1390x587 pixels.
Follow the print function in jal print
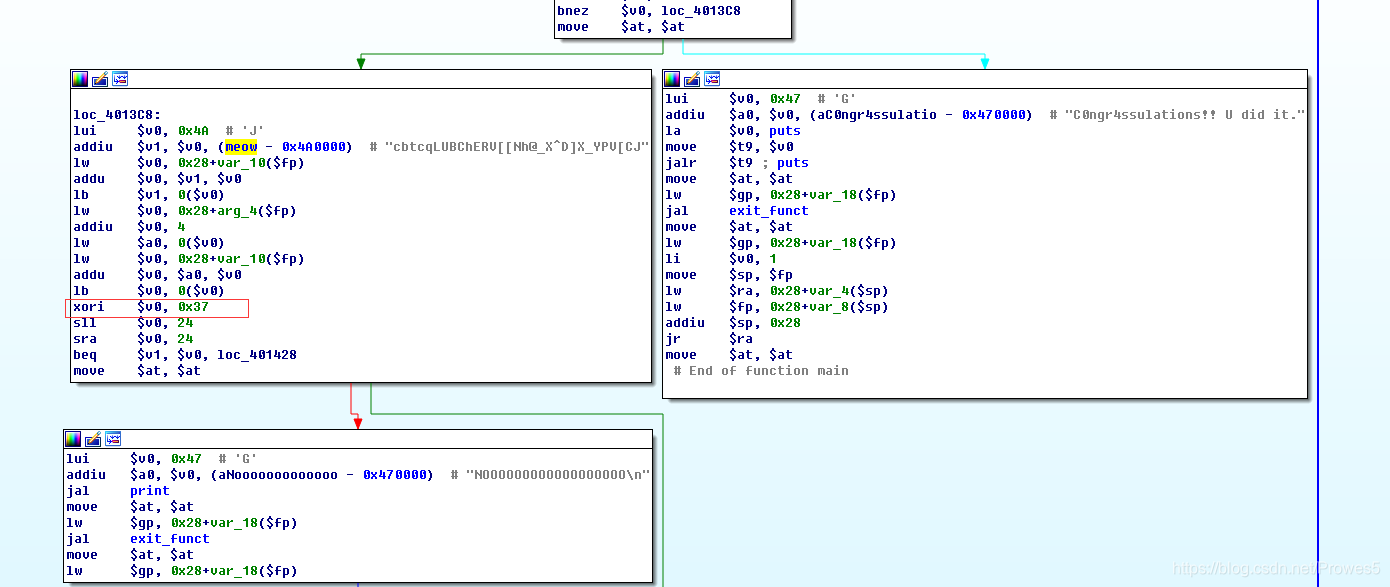coord(150,491)
